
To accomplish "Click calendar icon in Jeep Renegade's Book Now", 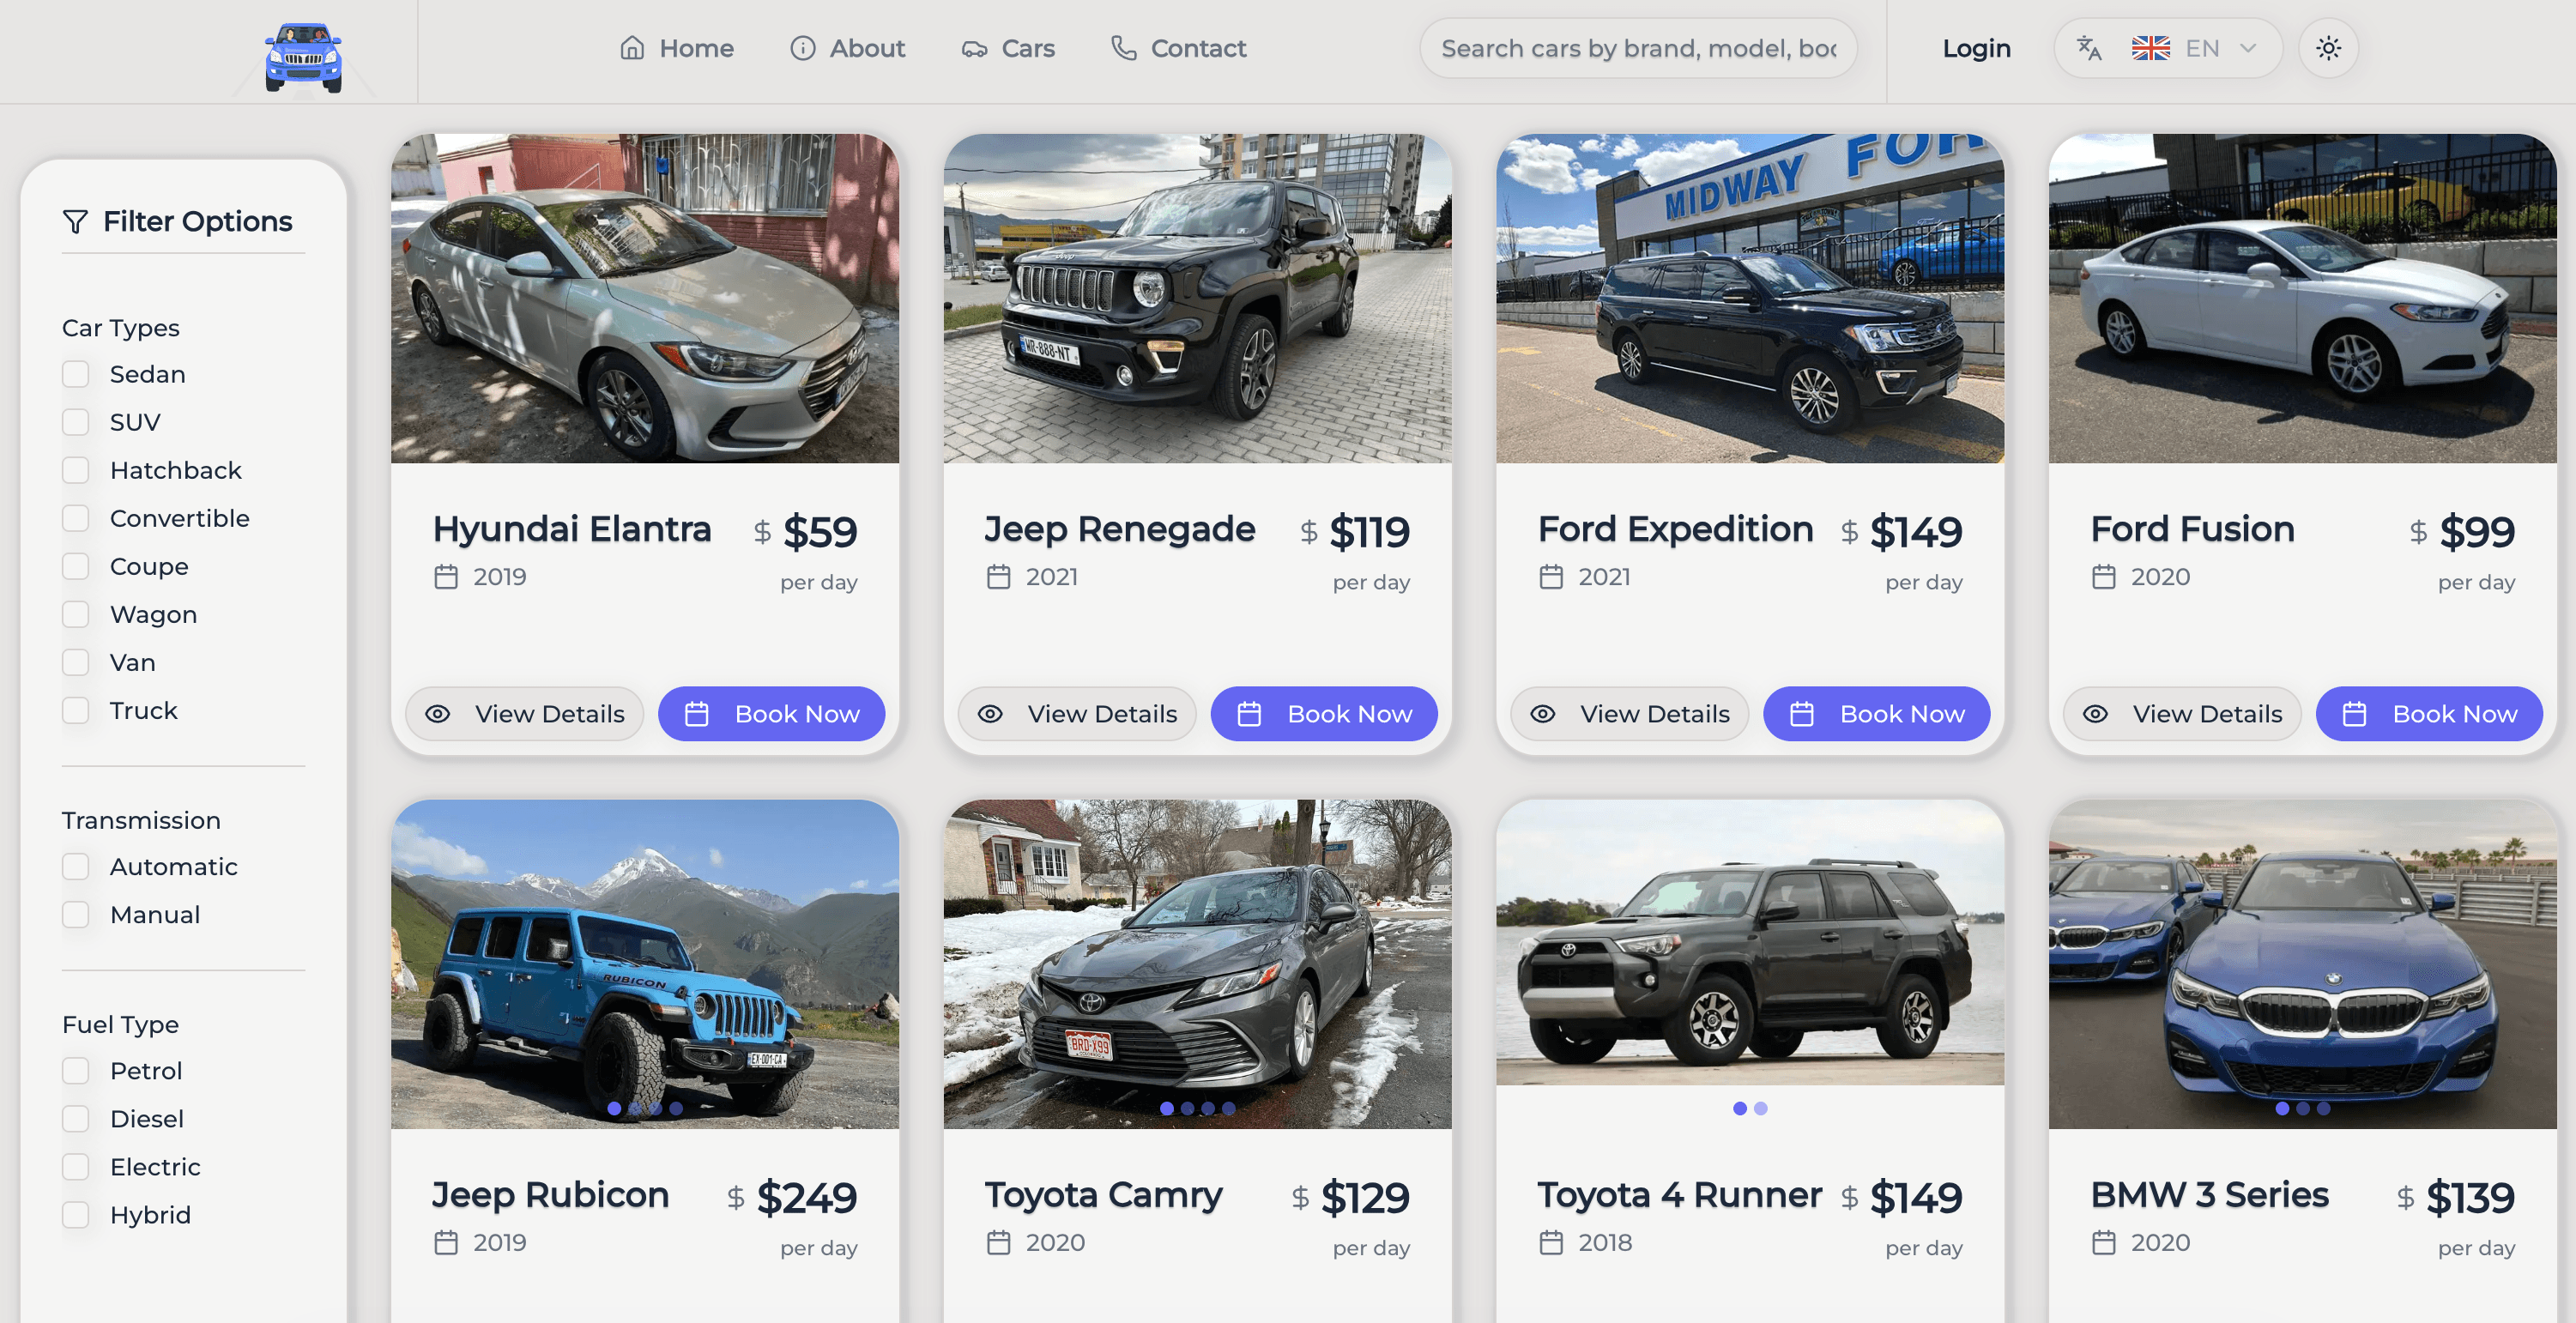I will (x=1249, y=713).
